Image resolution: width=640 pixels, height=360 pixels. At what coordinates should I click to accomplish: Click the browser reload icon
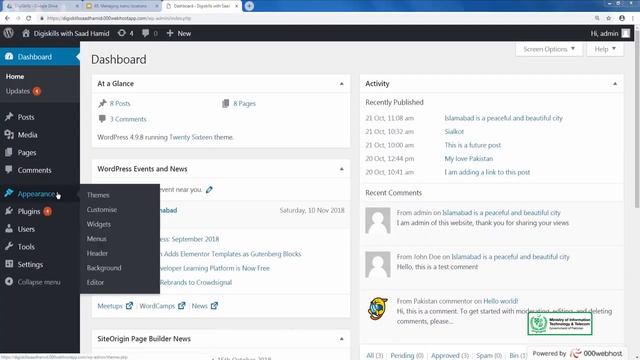pos(29,18)
